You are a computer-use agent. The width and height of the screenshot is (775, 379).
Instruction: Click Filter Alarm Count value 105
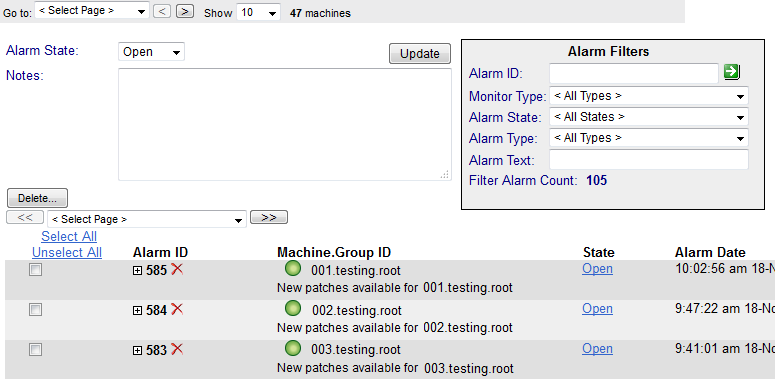coord(597,180)
